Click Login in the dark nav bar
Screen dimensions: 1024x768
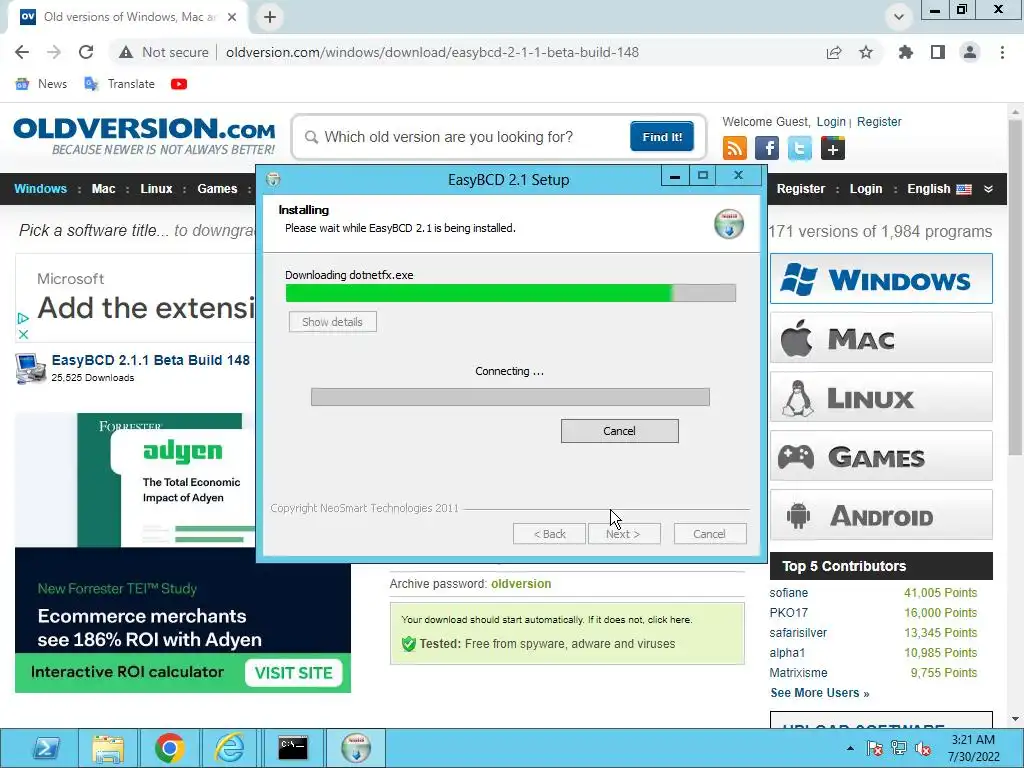click(866, 189)
